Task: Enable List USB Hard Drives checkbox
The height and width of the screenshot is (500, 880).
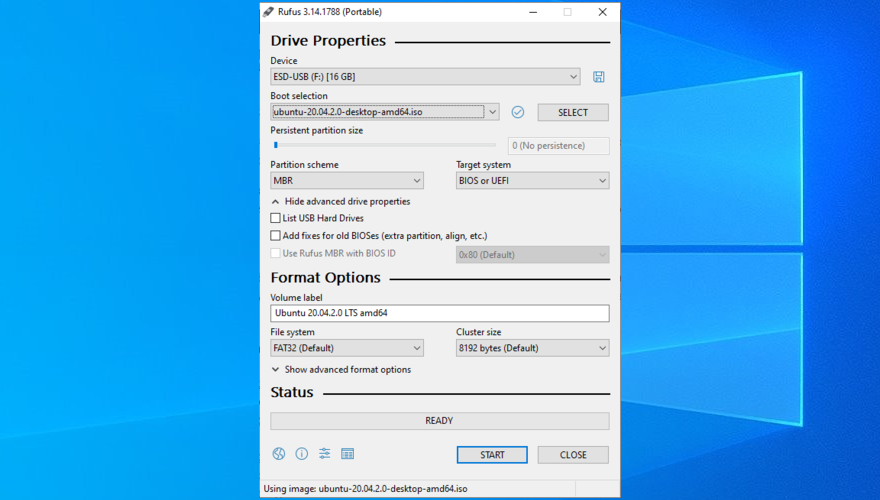Action: [276, 218]
